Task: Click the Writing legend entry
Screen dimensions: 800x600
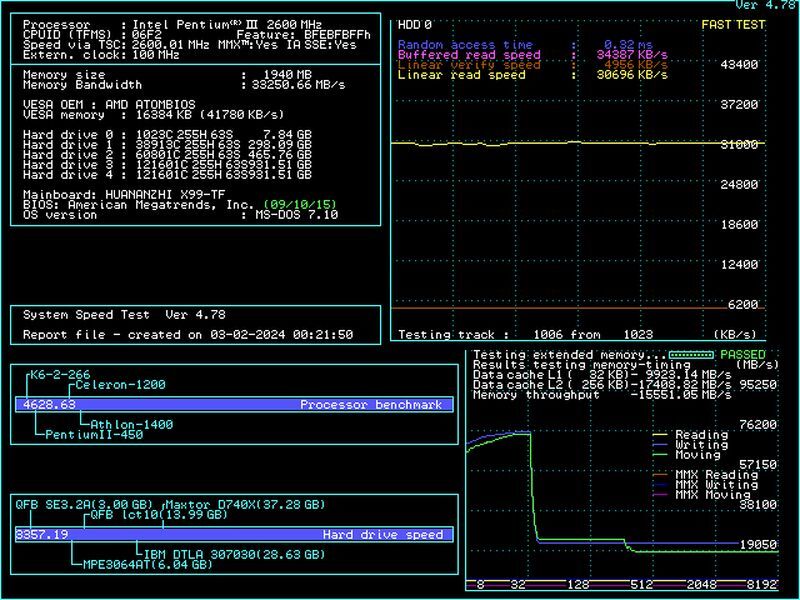Action: [690, 445]
